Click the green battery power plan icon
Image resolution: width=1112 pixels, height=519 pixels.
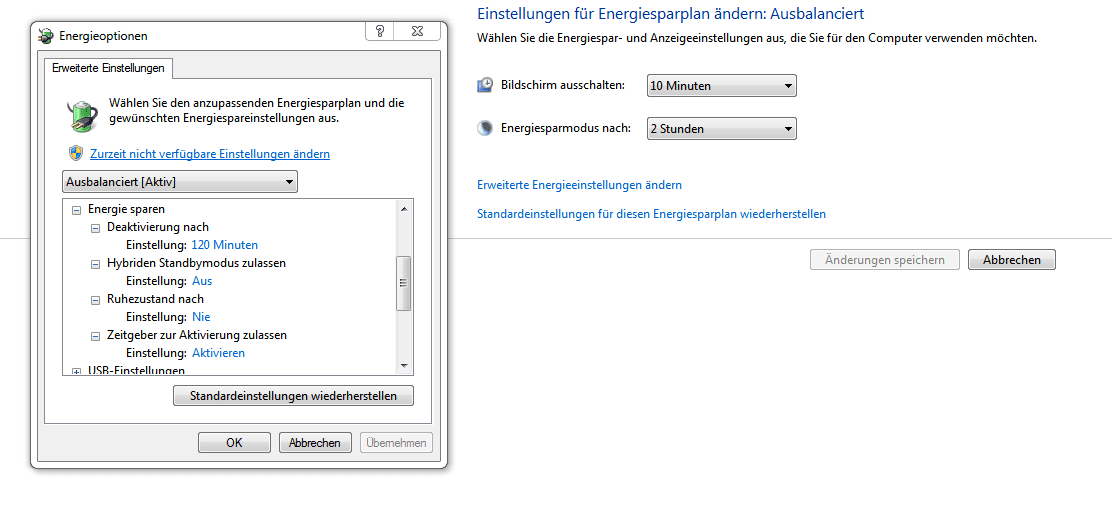coord(82,116)
